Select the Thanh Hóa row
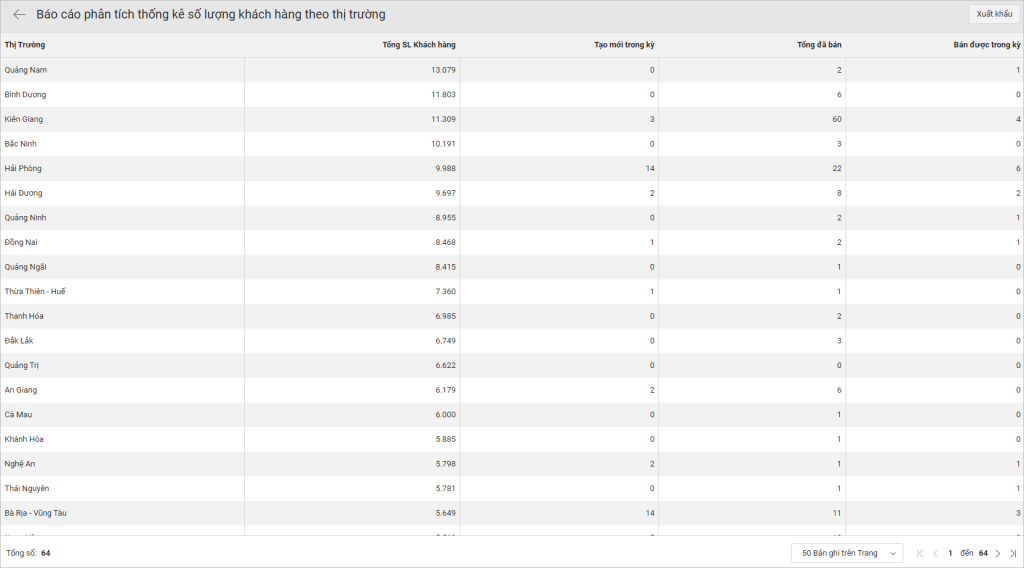The width and height of the screenshot is (1024, 568). (x=512, y=316)
